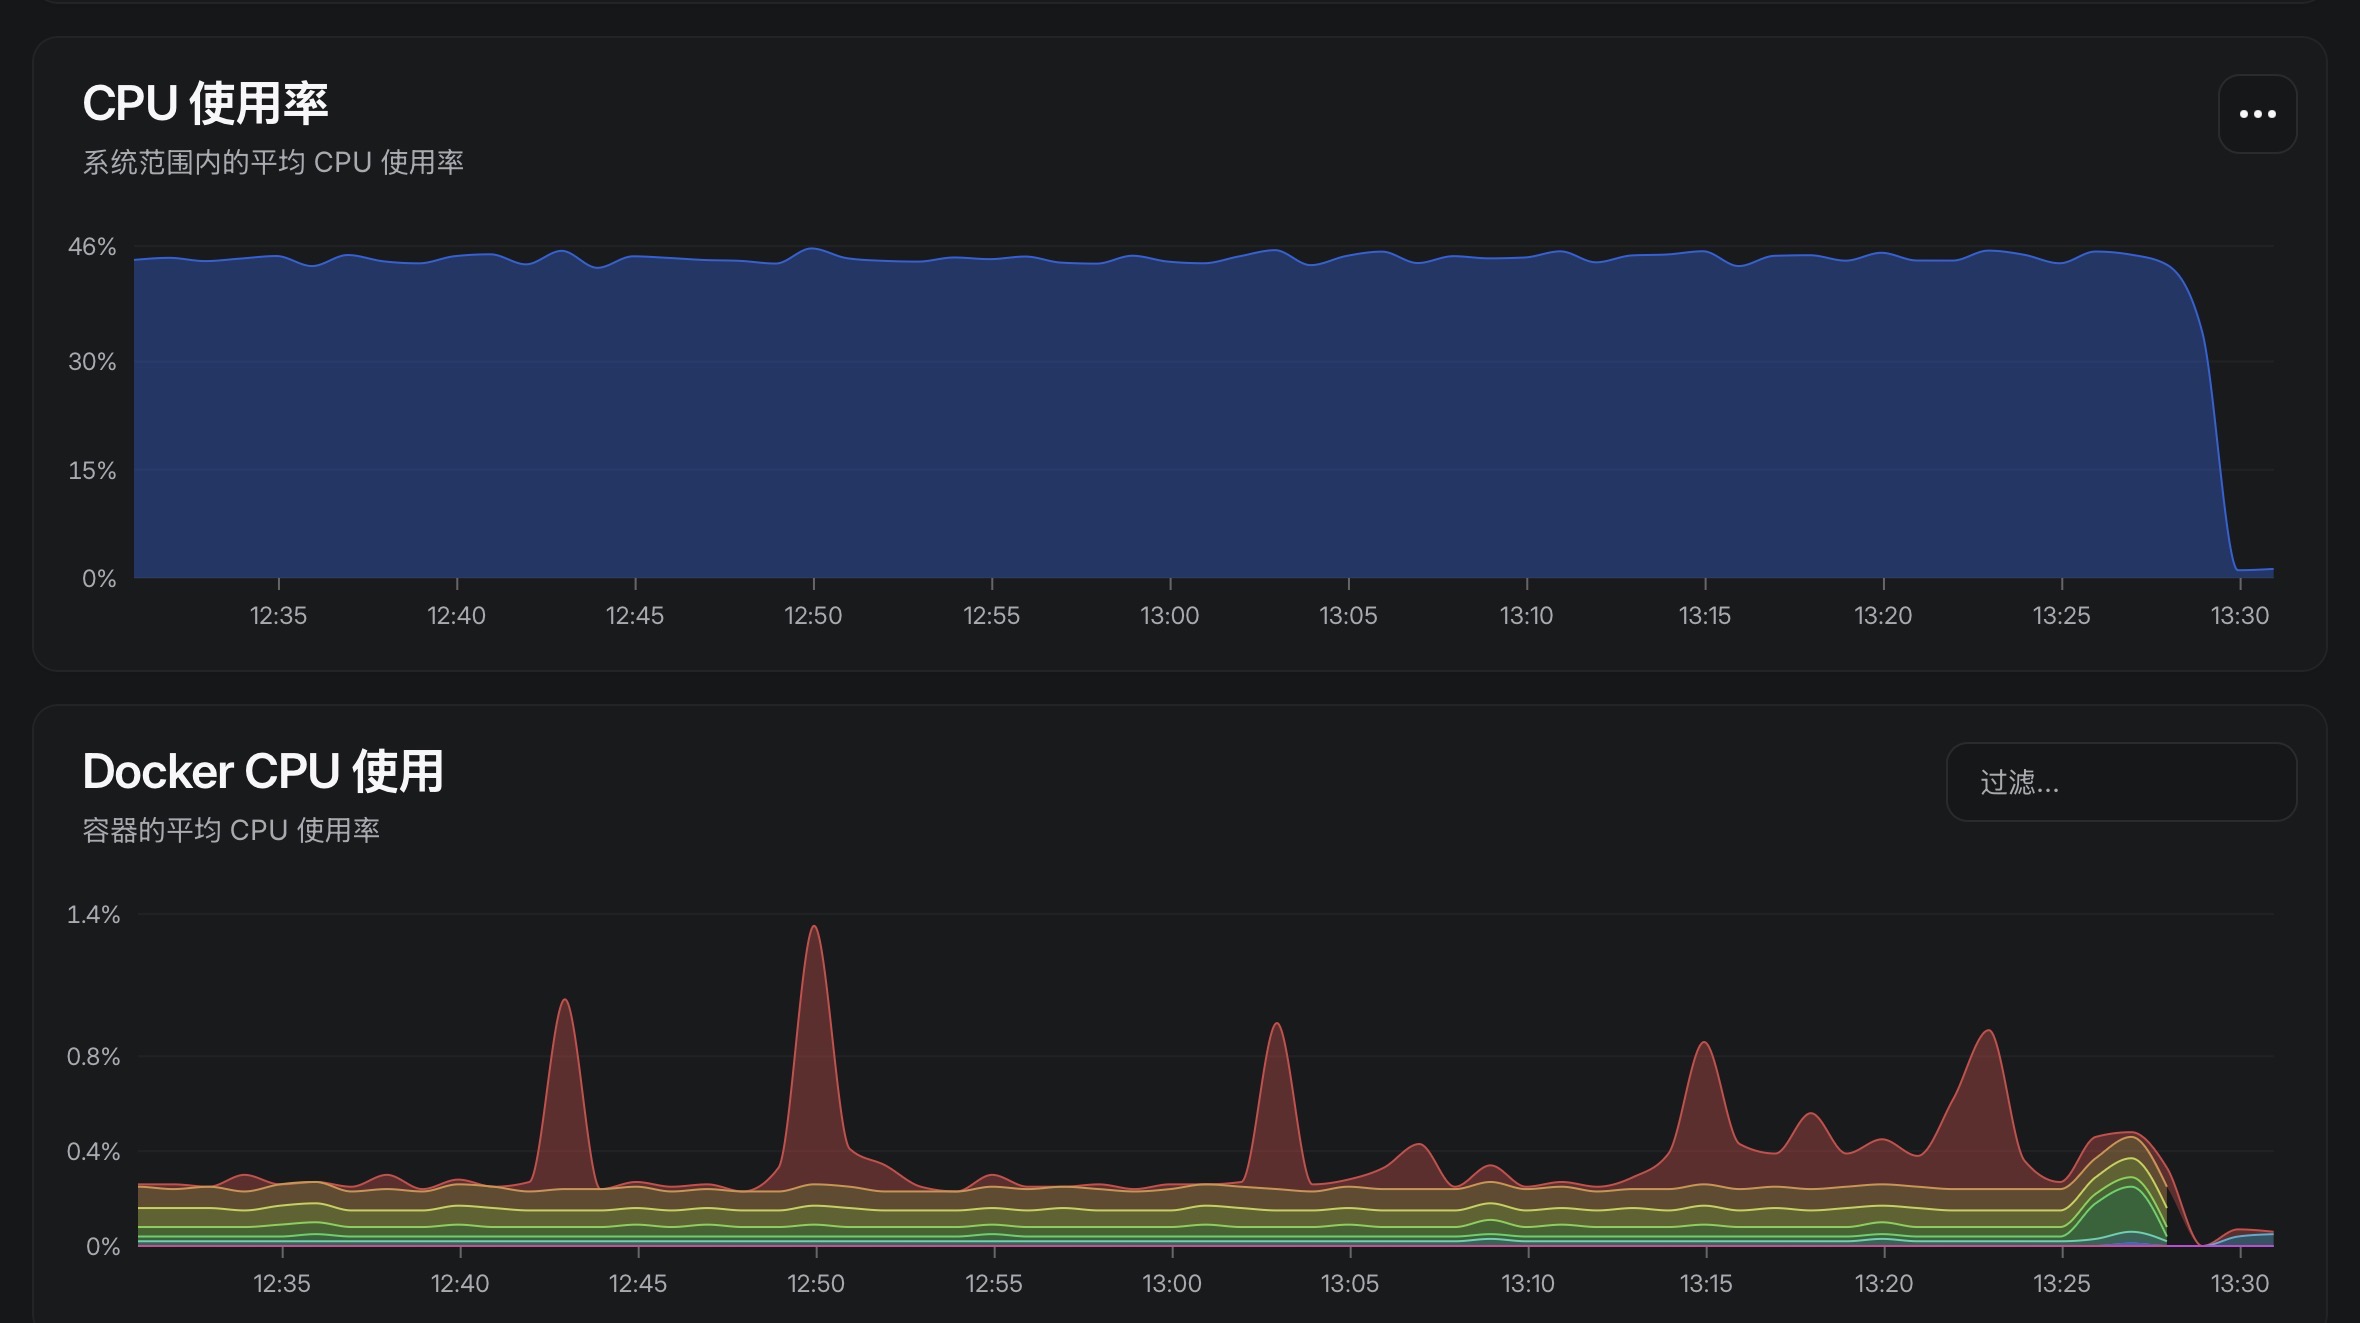The width and height of the screenshot is (2360, 1323).
Task: Click the 容器的平均 CPU 使用率 subtitle
Action: (x=230, y=830)
